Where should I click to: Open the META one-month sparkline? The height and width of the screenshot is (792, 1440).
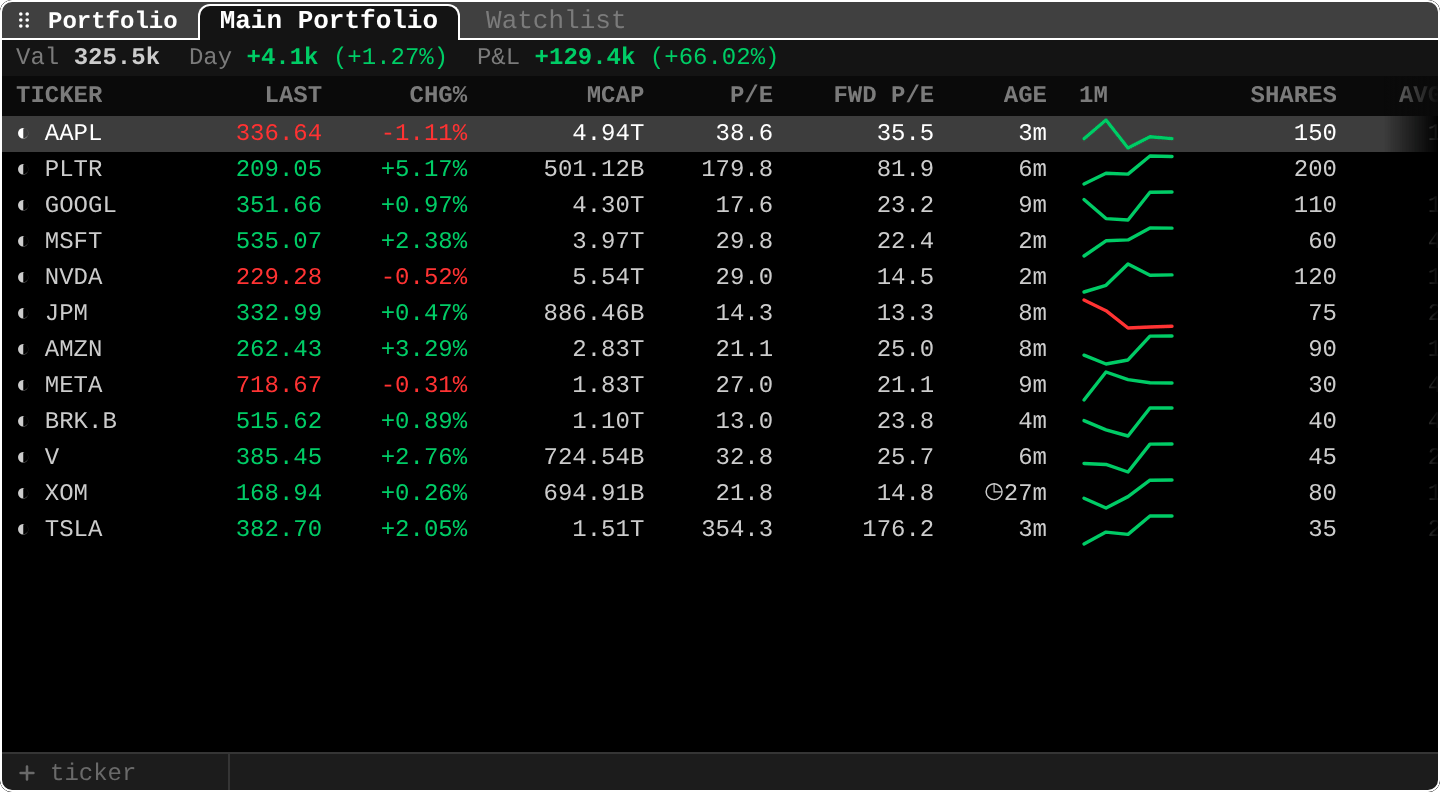(1128, 386)
